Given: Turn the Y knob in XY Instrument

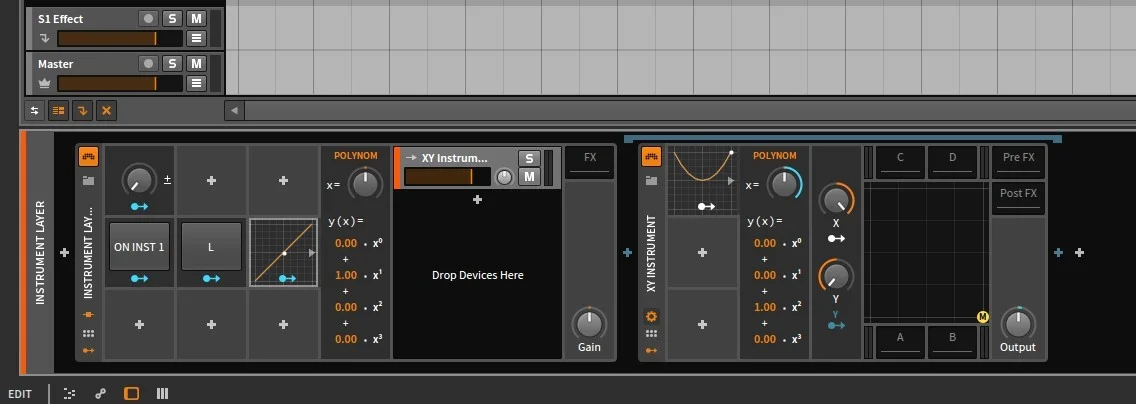Looking at the screenshot, I should click(836, 276).
